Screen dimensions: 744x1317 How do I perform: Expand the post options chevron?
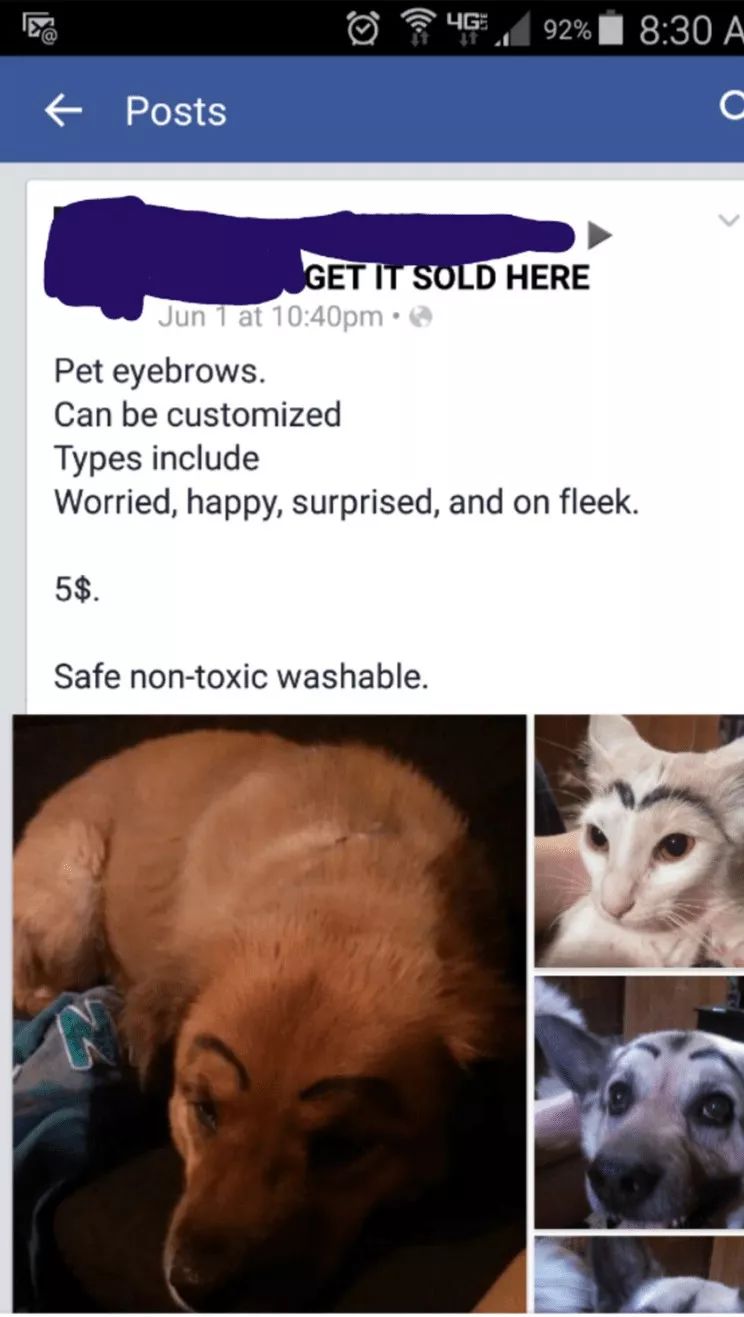pos(730,219)
